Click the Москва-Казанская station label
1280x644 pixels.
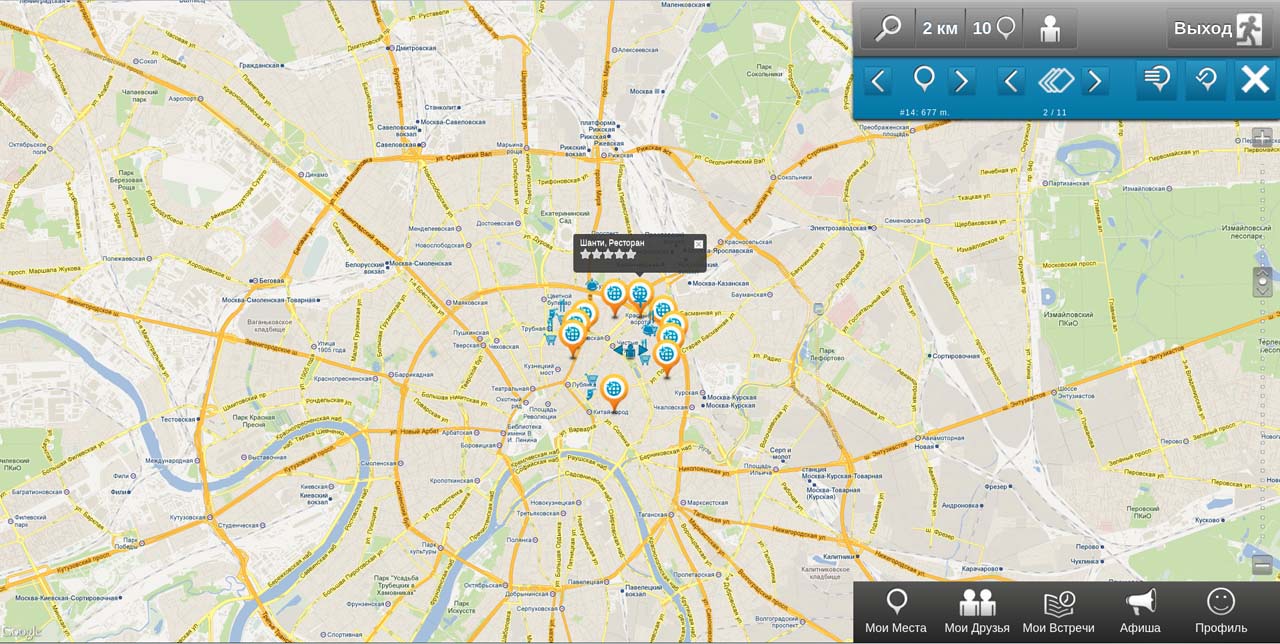point(723,284)
